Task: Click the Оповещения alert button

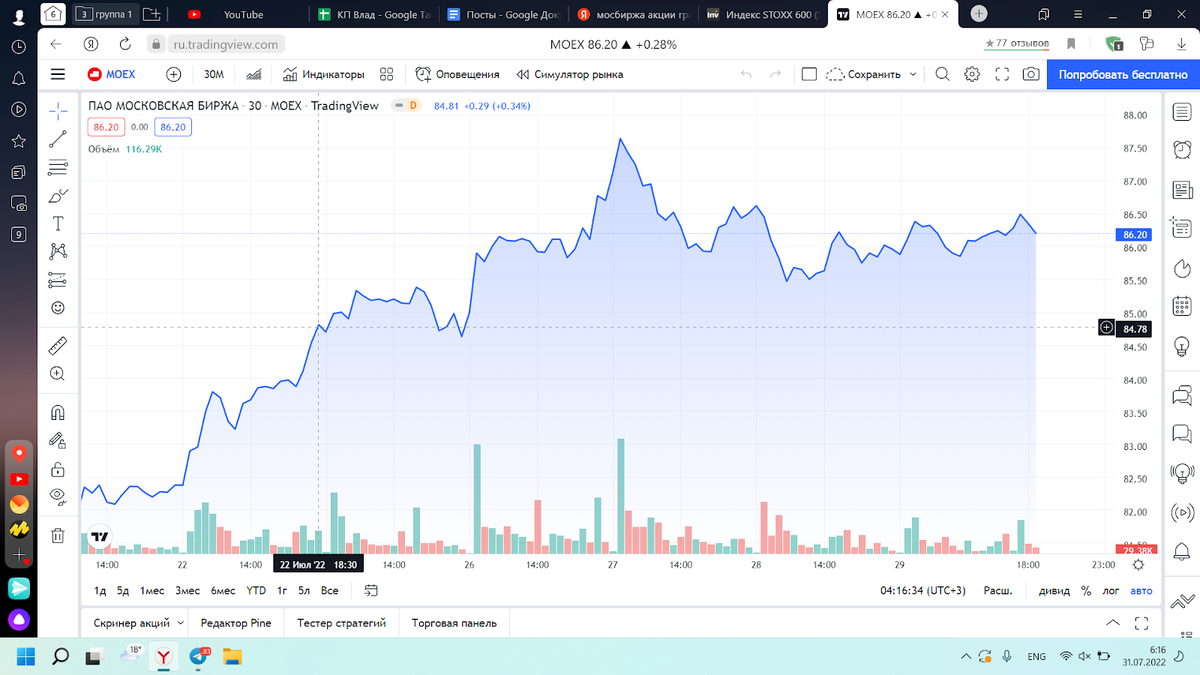Action: click(x=457, y=74)
